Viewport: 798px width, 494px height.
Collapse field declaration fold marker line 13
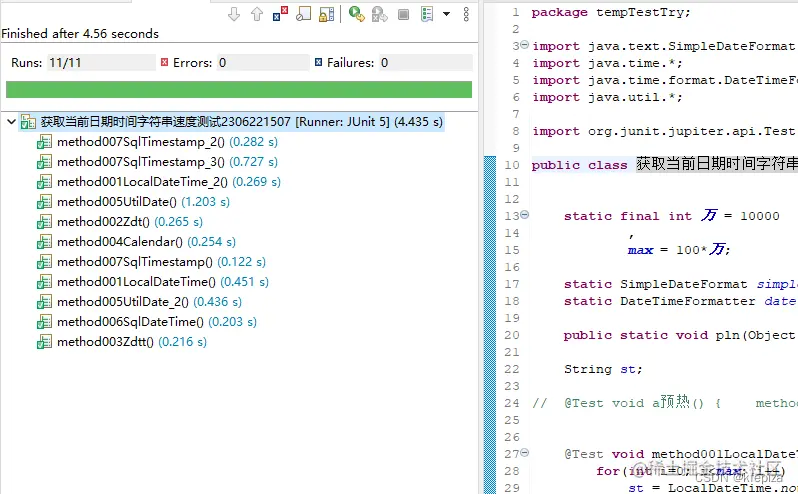click(x=525, y=215)
